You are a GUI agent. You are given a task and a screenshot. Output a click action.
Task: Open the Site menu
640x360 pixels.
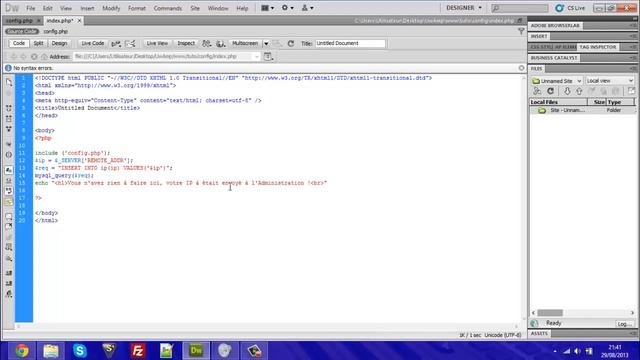195,8
